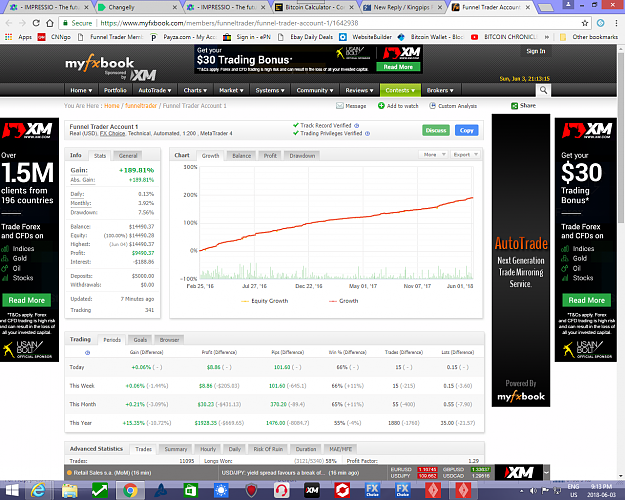Open Custom Analysis
This screenshot has height=500, width=625.
453,106
